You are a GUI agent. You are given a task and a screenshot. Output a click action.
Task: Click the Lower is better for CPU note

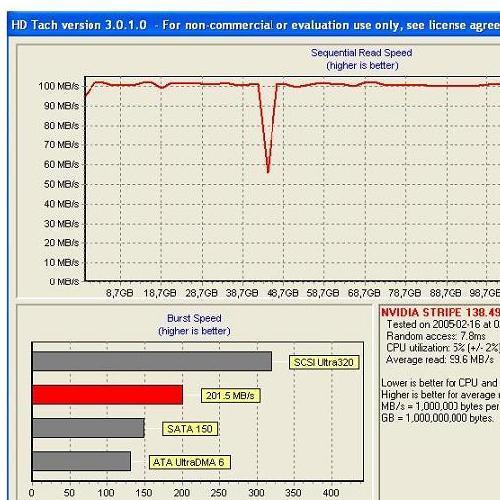440,383
